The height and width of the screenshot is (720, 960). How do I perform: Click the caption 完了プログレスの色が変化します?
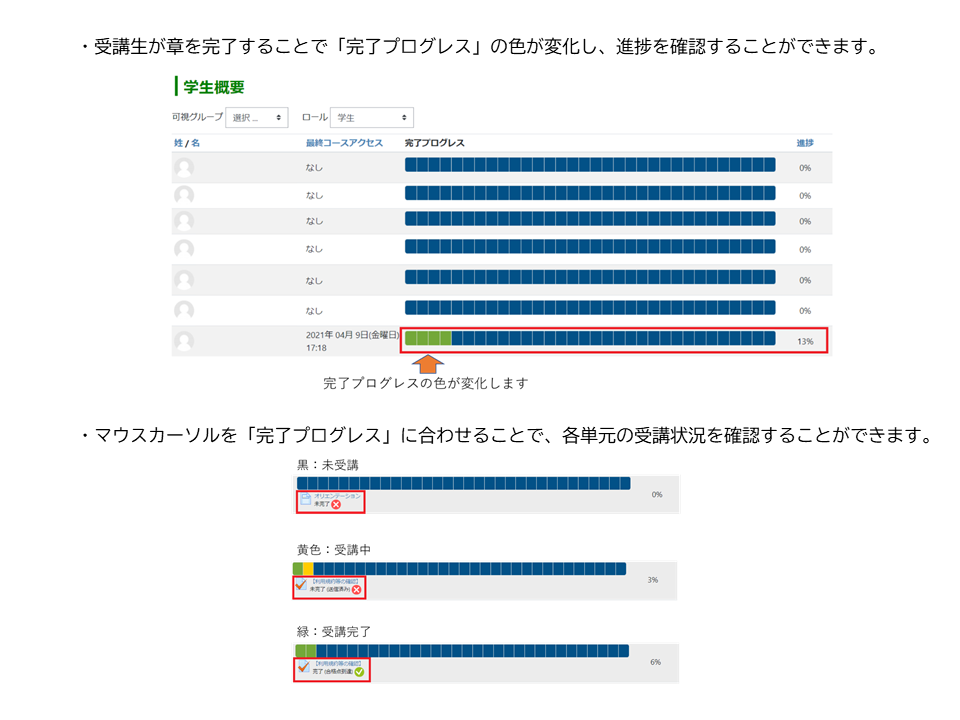pyautogui.click(x=426, y=383)
